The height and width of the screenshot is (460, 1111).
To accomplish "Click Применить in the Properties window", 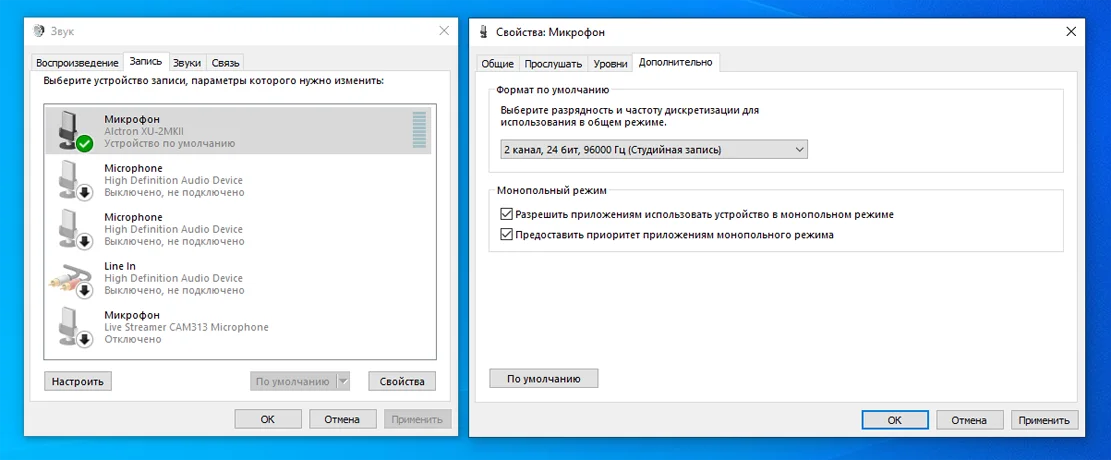I will [x=1044, y=420].
